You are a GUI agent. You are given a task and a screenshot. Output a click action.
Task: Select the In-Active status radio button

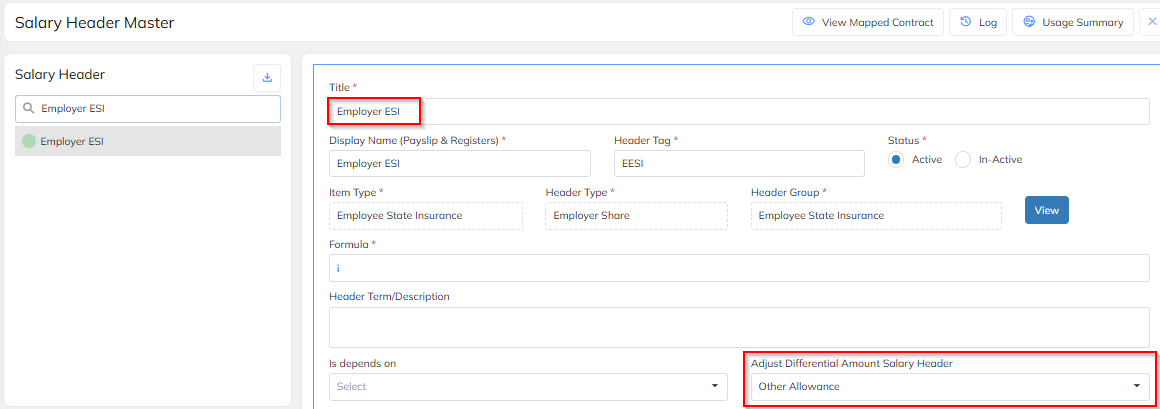963,159
